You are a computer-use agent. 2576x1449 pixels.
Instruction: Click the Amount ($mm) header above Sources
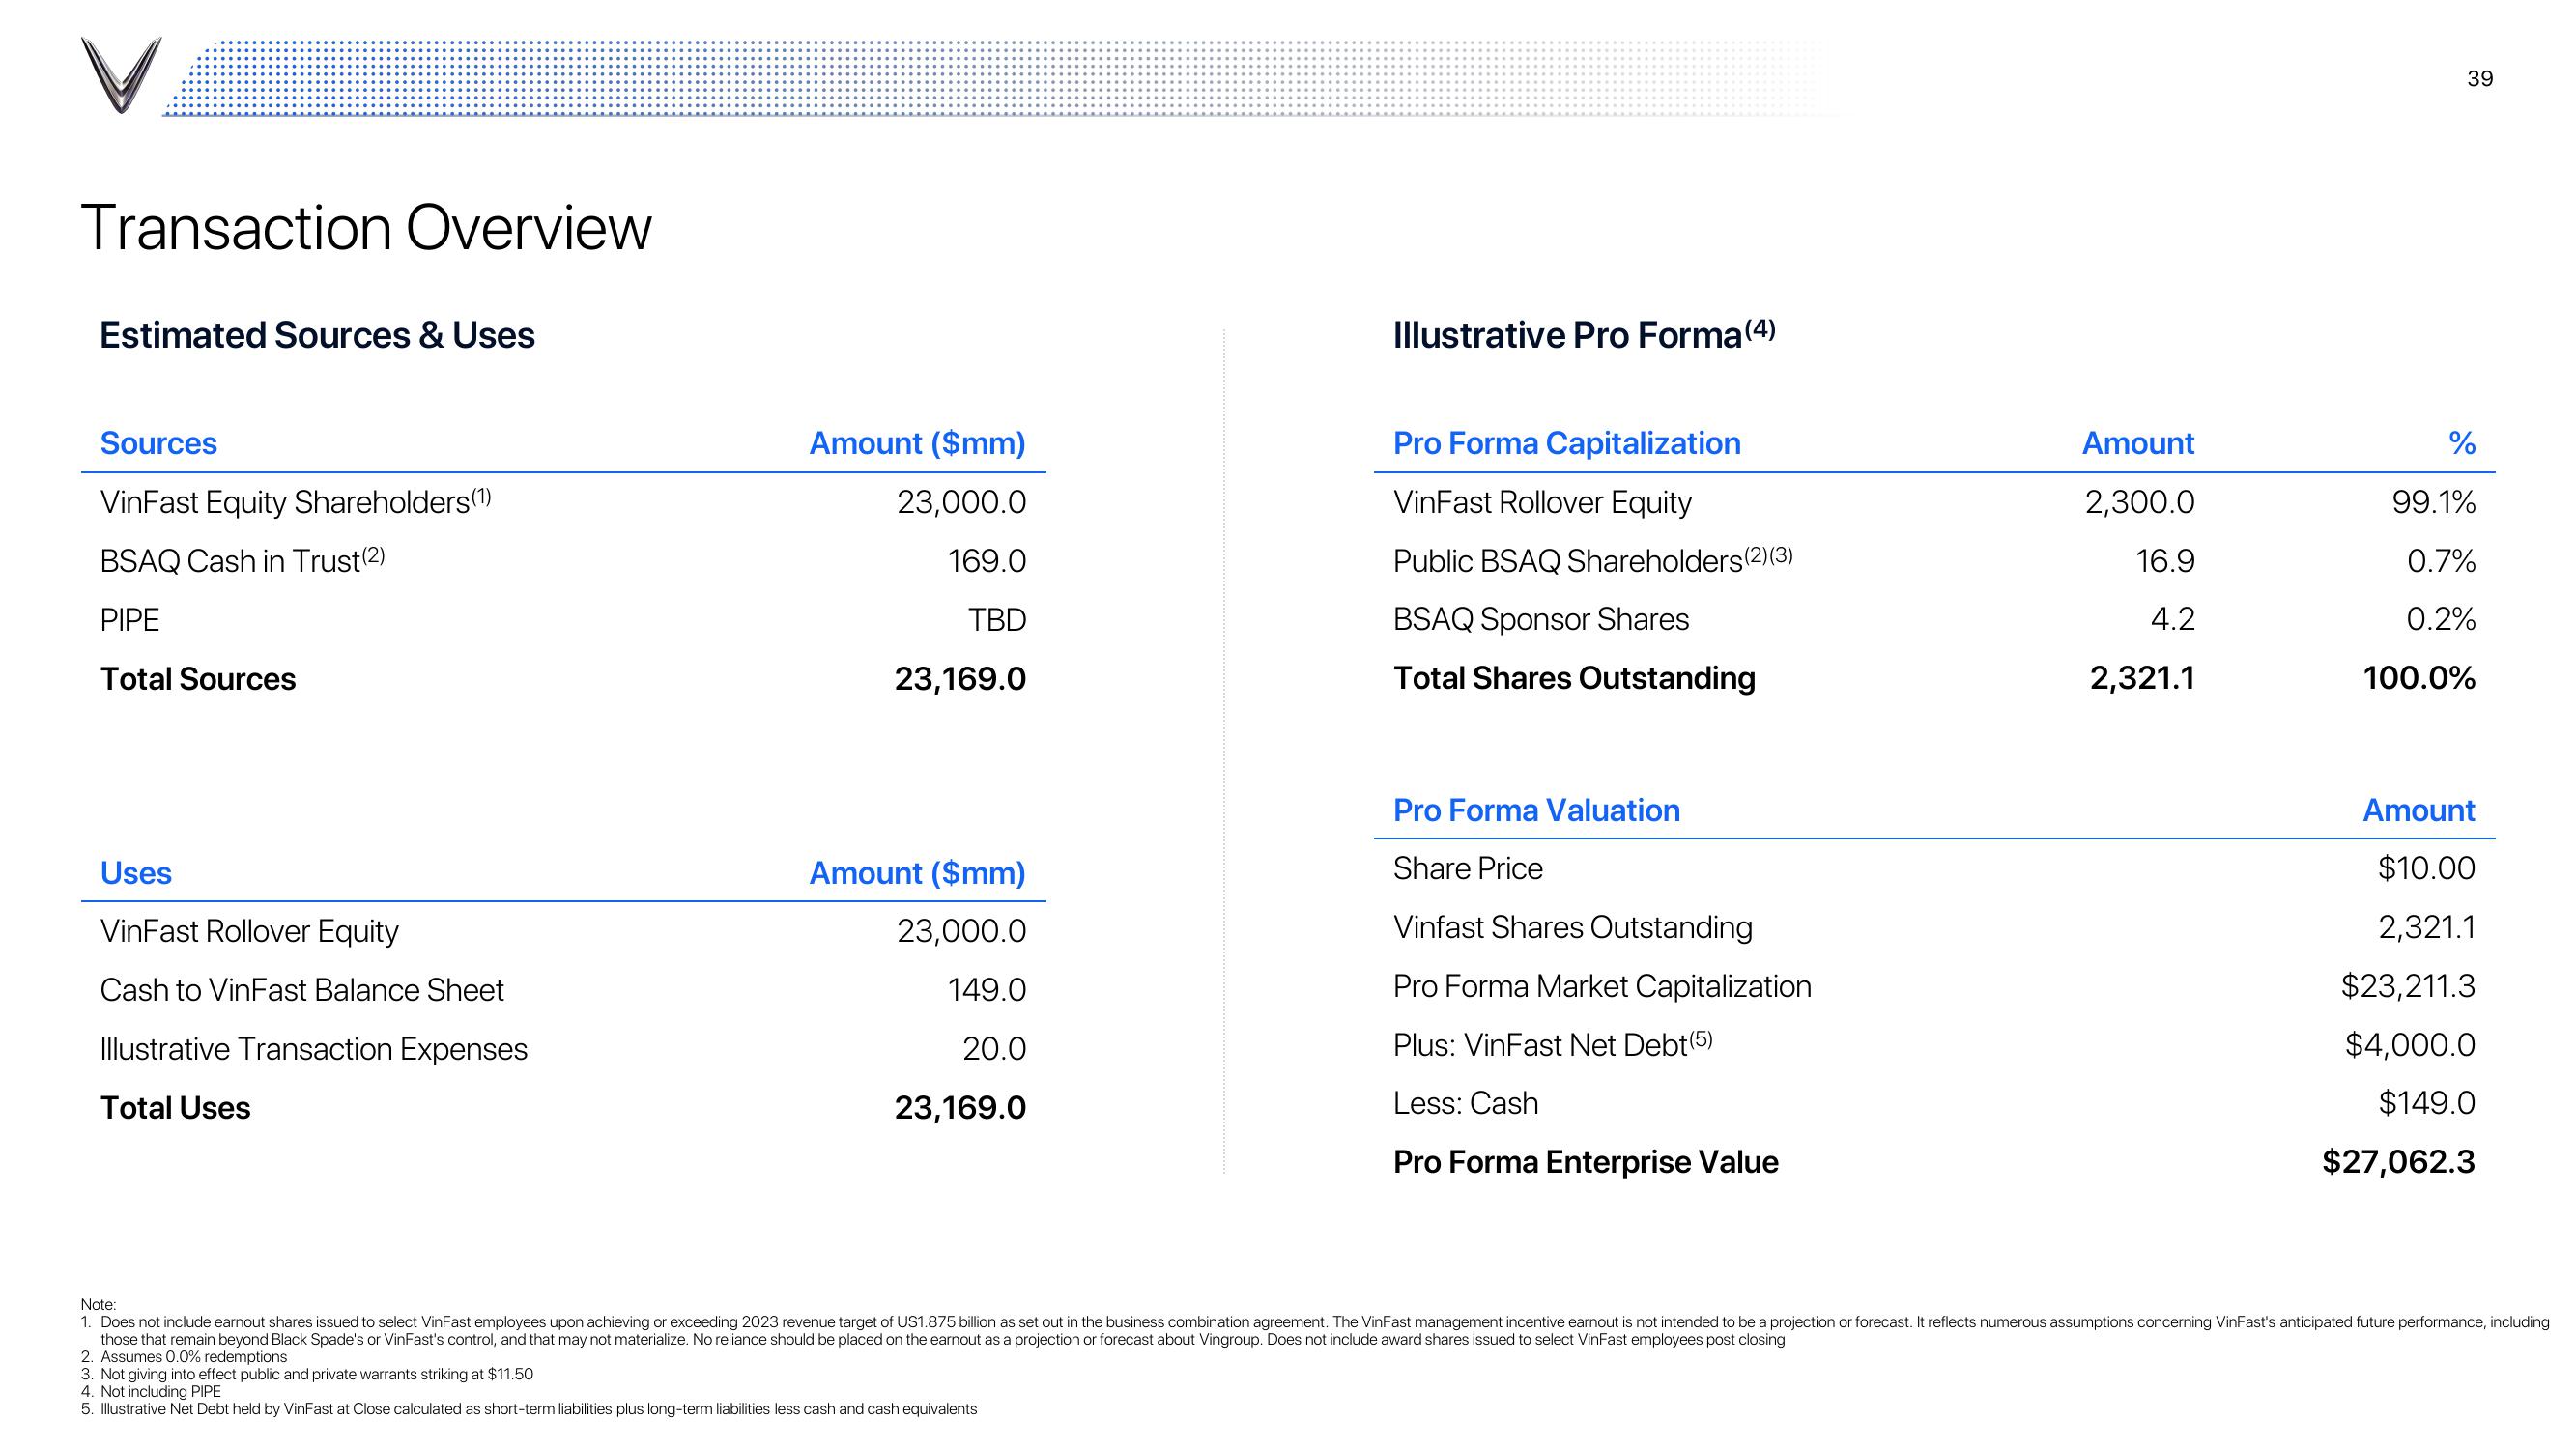[917, 443]
